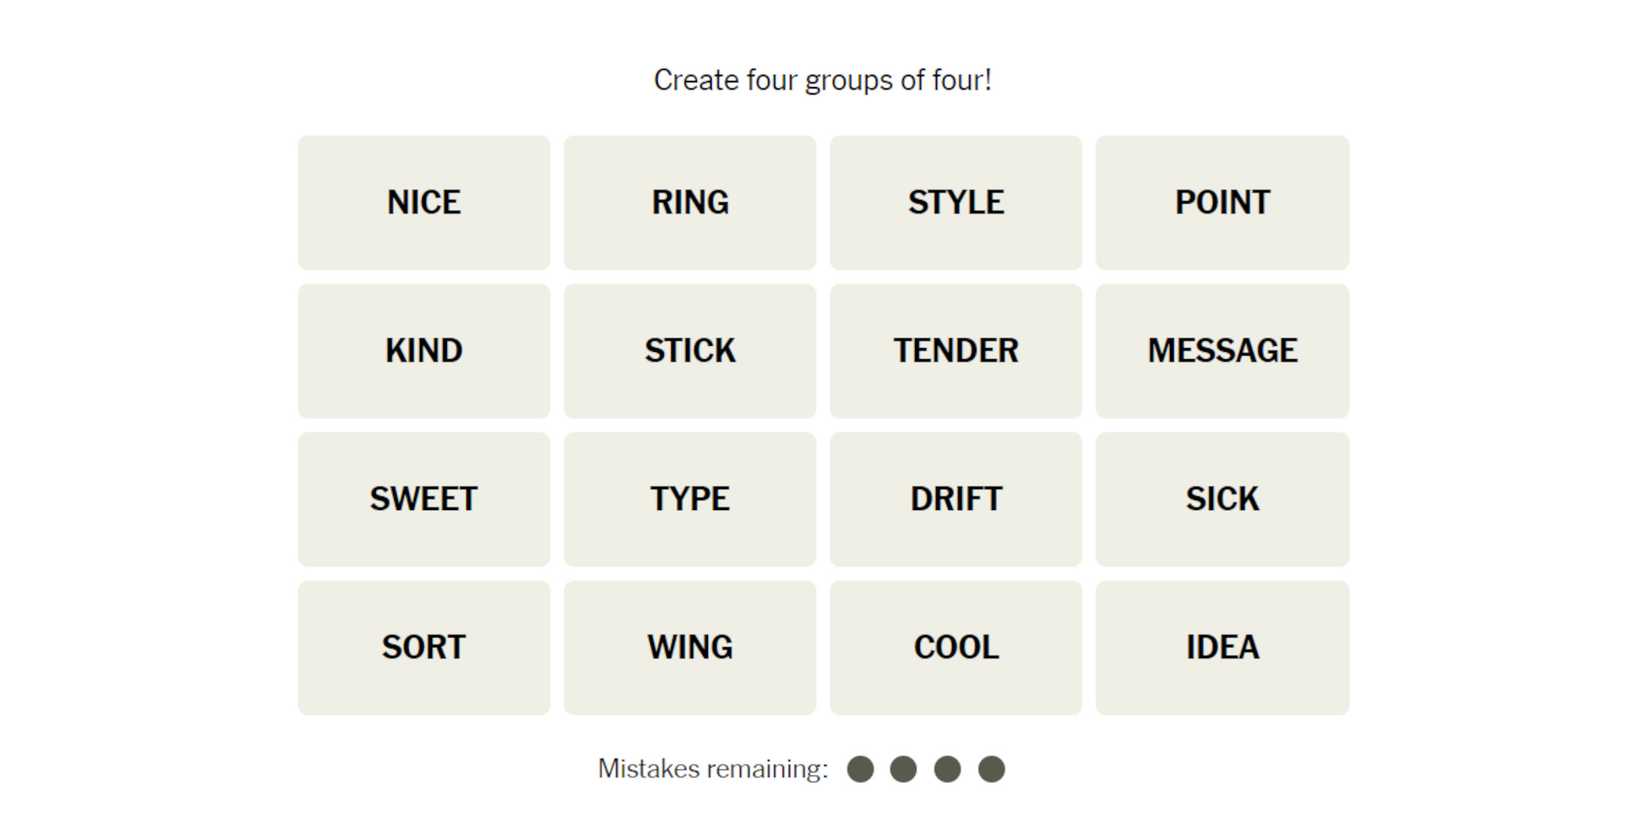The image size is (1650, 825).
Task: Choose the TYPE word tile
Action: pyautogui.click(x=690, y=499)
